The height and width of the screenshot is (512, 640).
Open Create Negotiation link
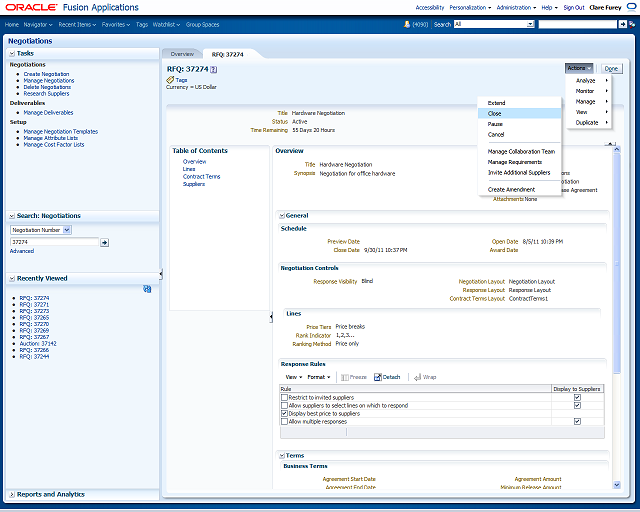46,74
